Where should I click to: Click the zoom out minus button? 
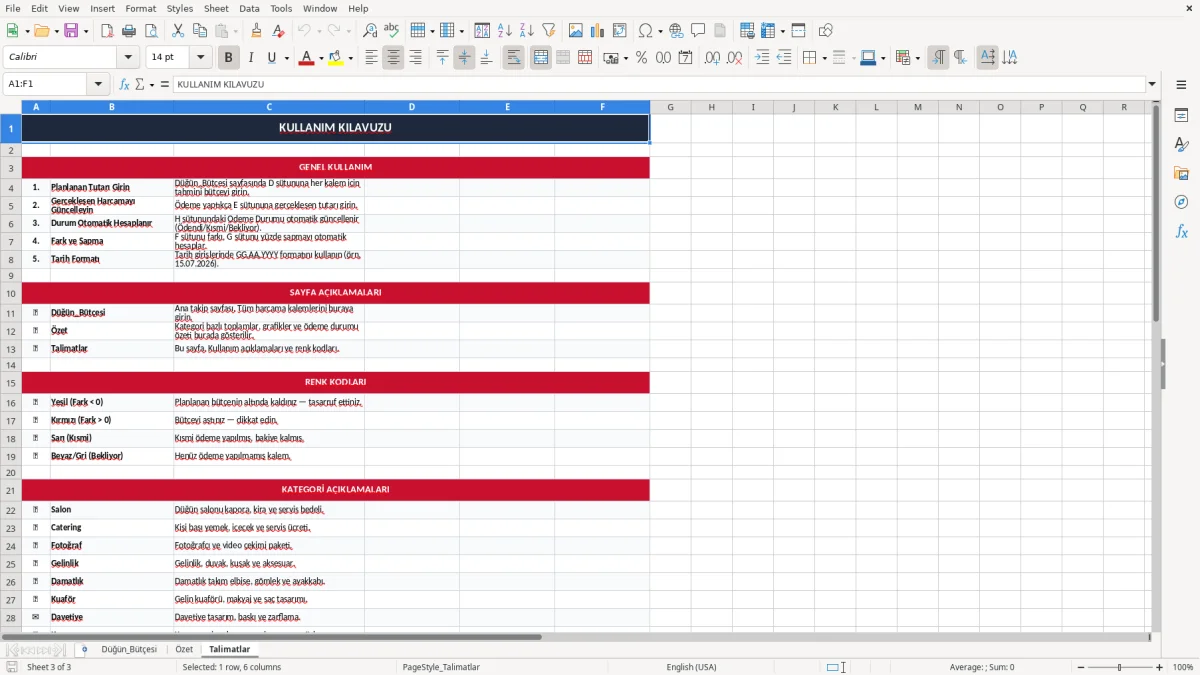pos(1079,667)
